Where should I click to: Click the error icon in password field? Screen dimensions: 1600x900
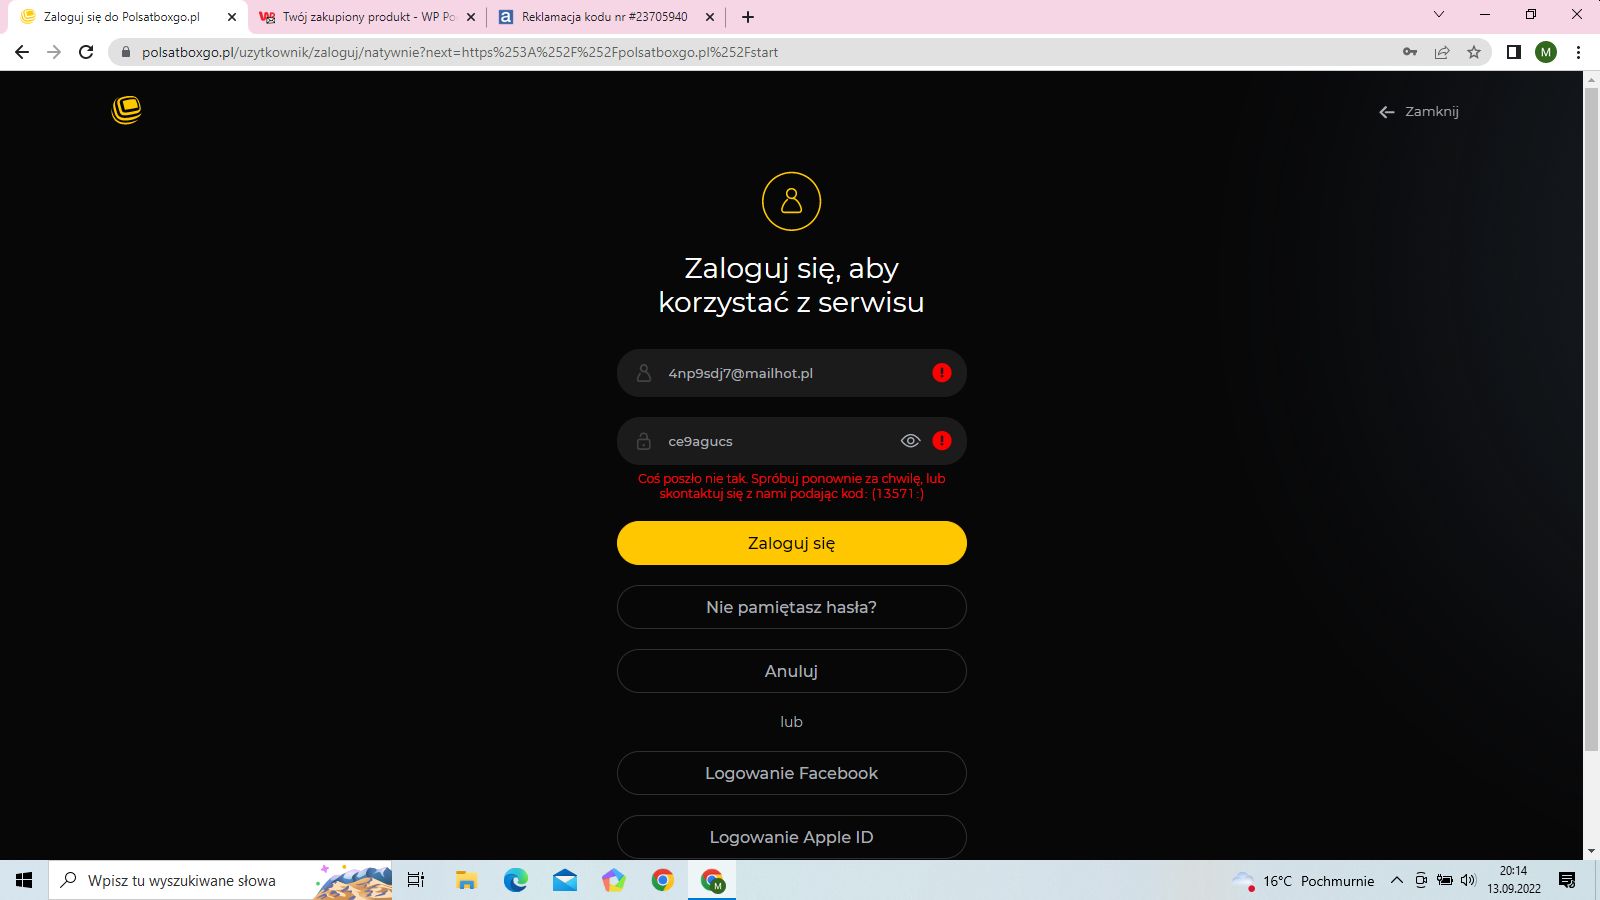(942, 441)
